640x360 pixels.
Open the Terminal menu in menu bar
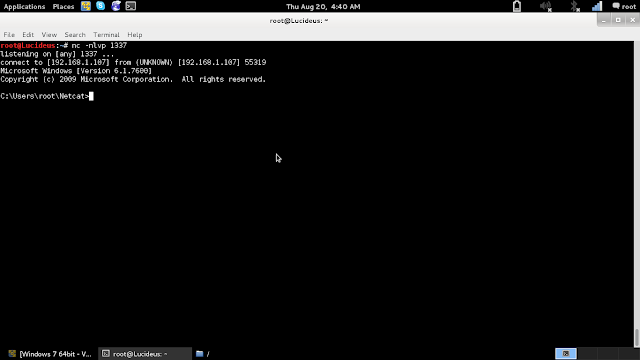point(106,35)
